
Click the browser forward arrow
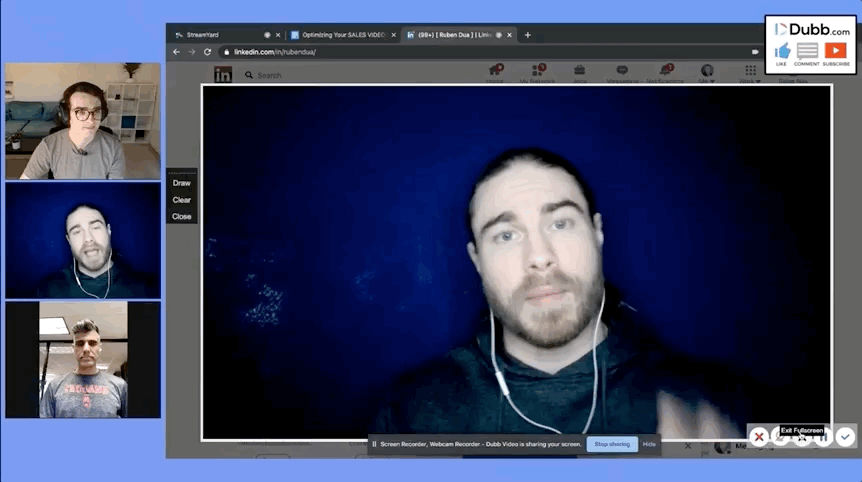coord(192,52)
